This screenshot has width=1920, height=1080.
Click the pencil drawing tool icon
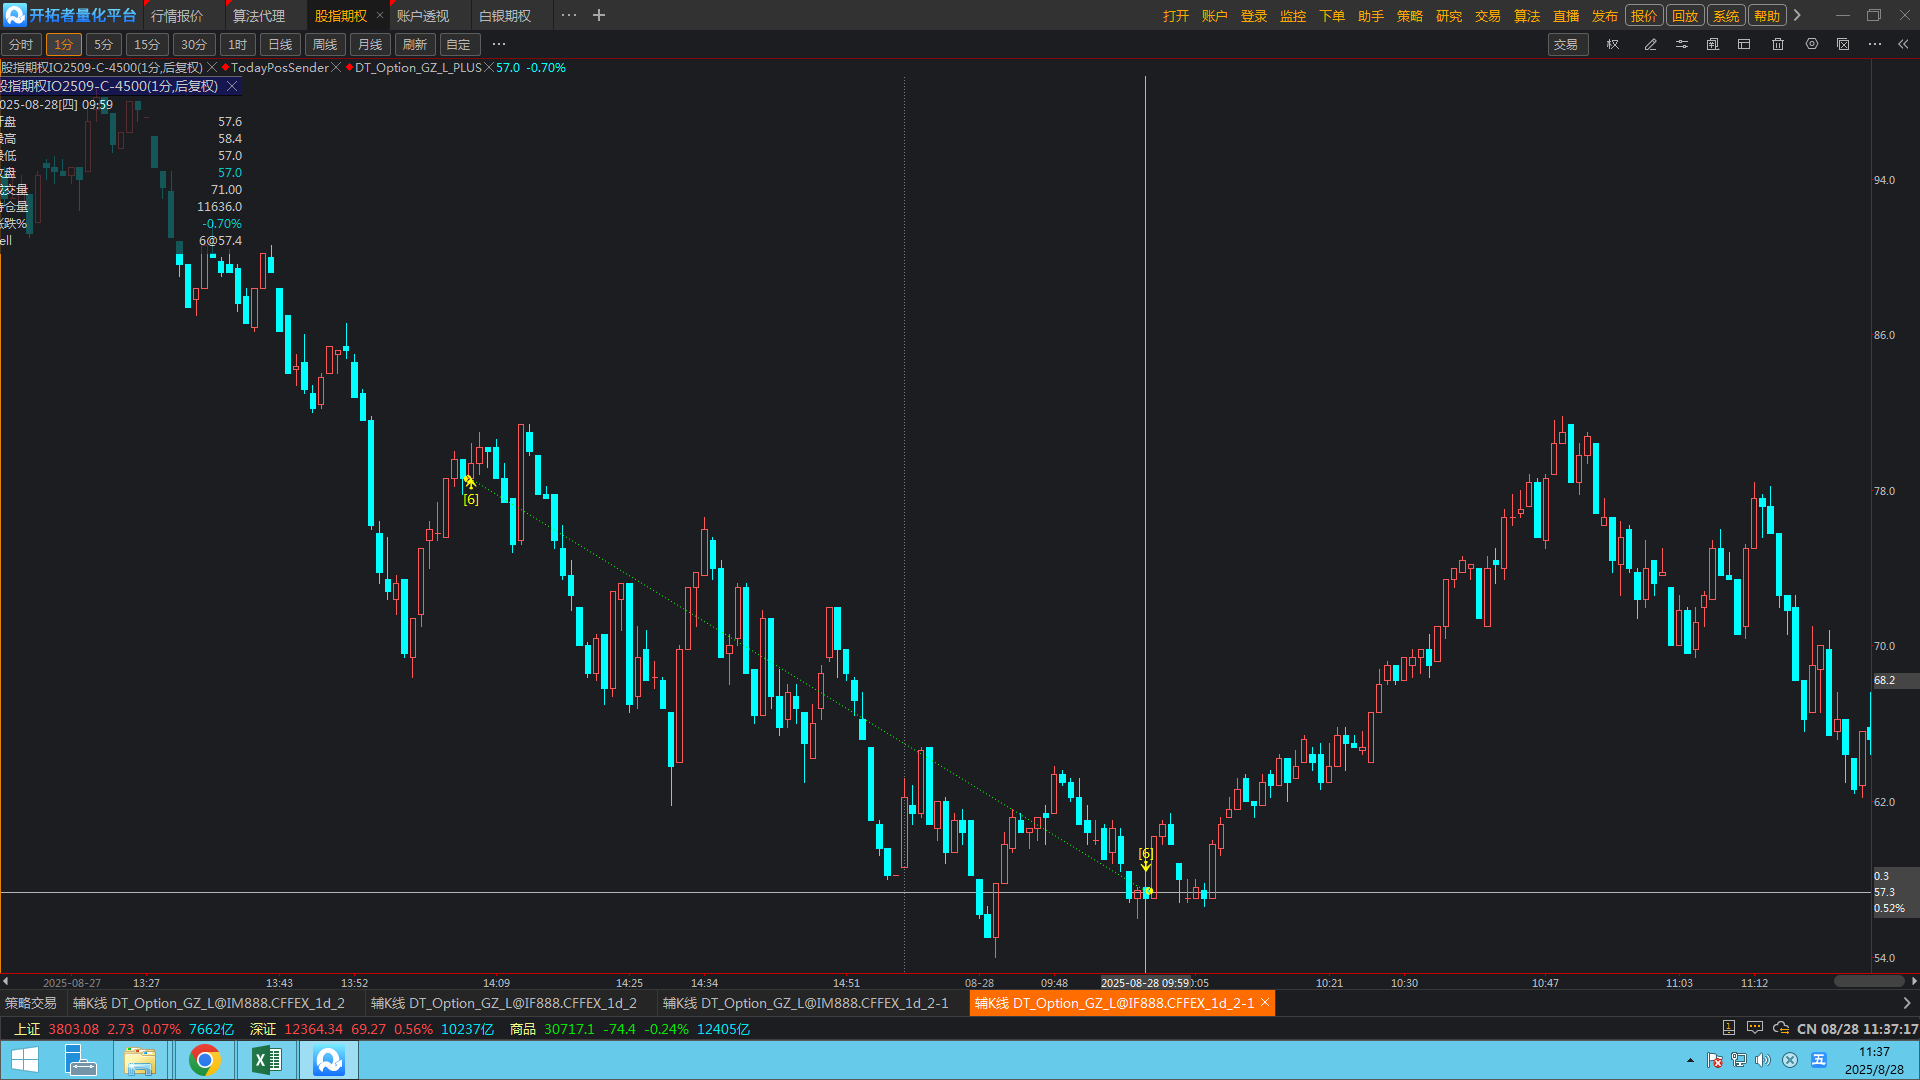pos(1650,44)
